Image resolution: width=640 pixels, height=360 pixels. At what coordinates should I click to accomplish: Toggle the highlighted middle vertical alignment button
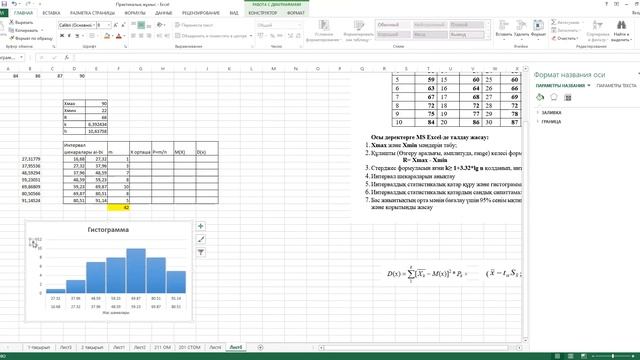coord(141,25)
